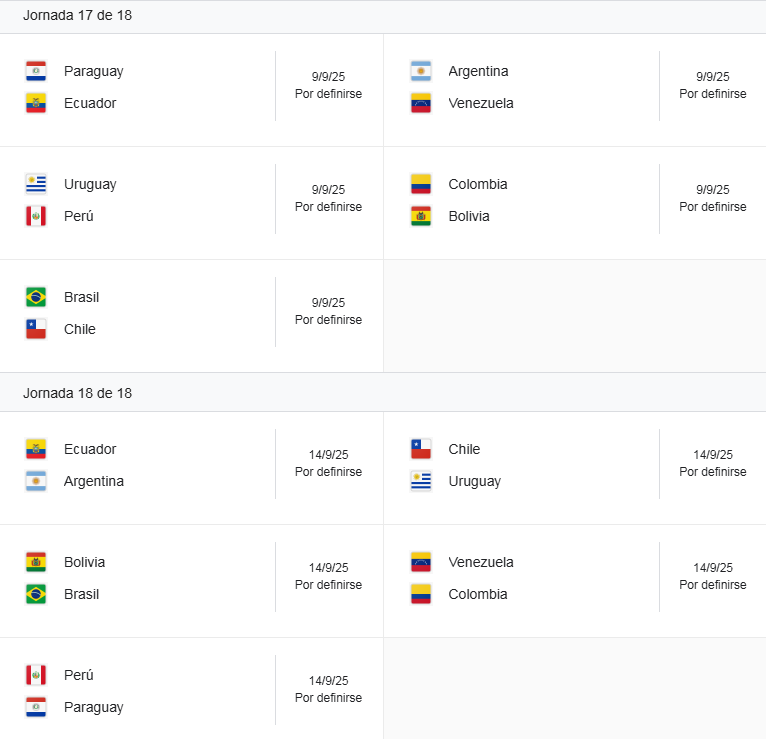This screenshot has width=766, height=739.
Task: Open the Jornada 17 de 18 header
Action: [383, 17]
